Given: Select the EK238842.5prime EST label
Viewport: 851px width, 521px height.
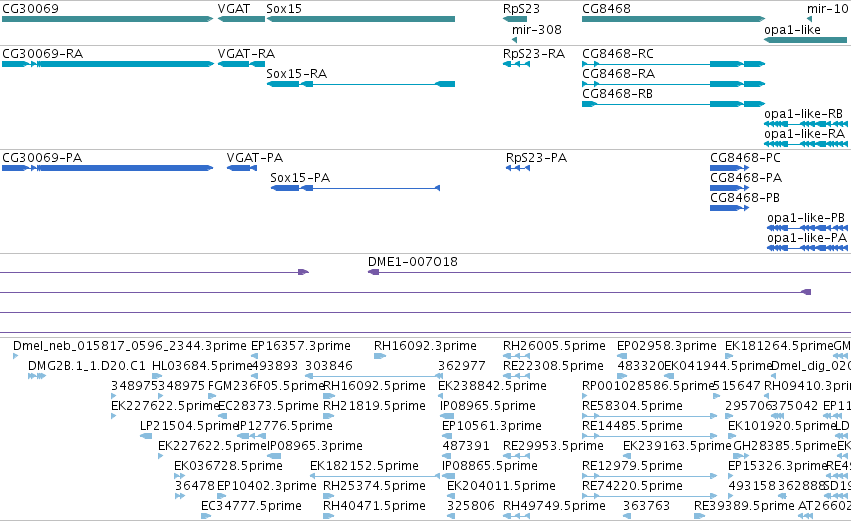Looking at the screenshot, I should click(492, 386).
